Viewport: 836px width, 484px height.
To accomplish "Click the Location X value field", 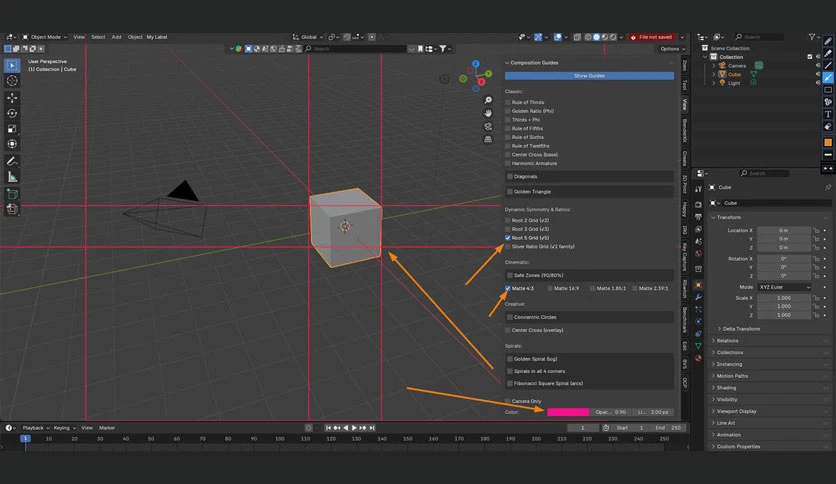I will click(x=784, y=230).
